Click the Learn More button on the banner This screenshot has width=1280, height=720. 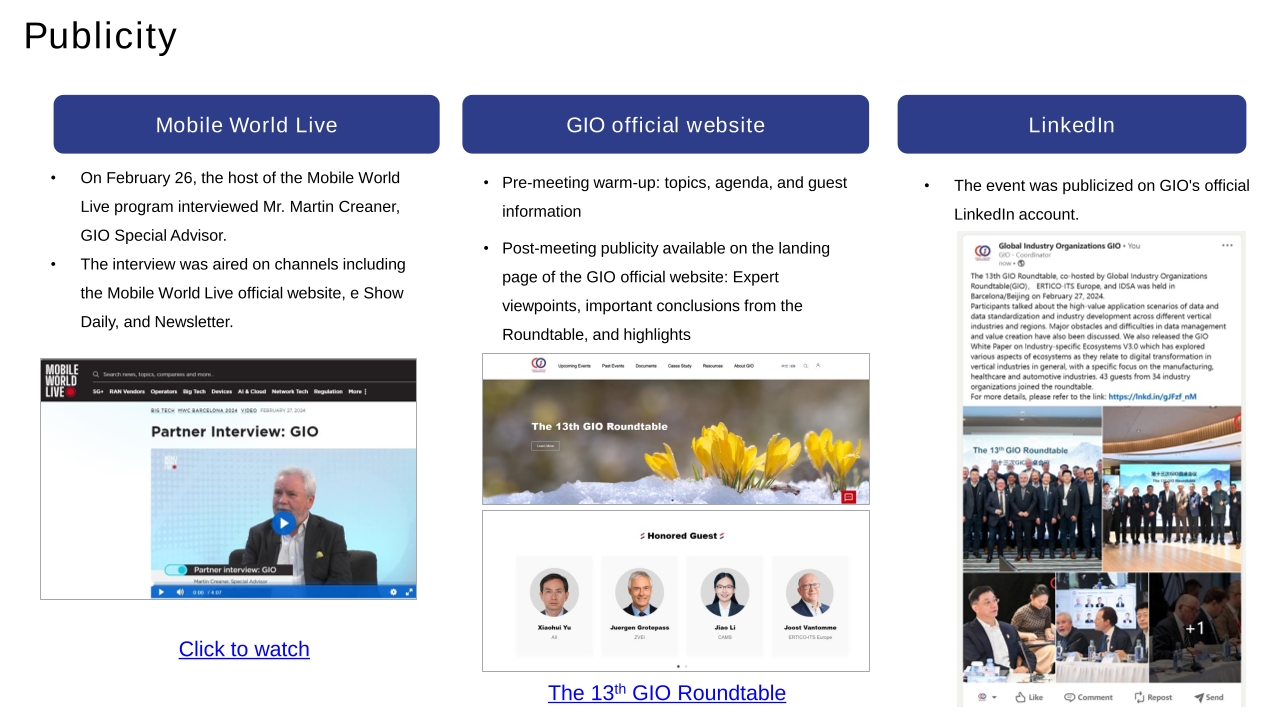pos(545,445)
